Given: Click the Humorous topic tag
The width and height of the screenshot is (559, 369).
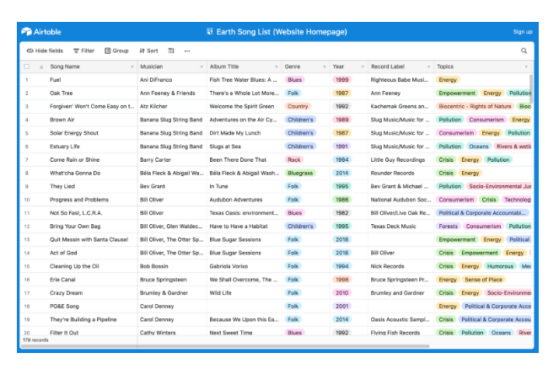Looking at the screenshot, I should [500, 266].
